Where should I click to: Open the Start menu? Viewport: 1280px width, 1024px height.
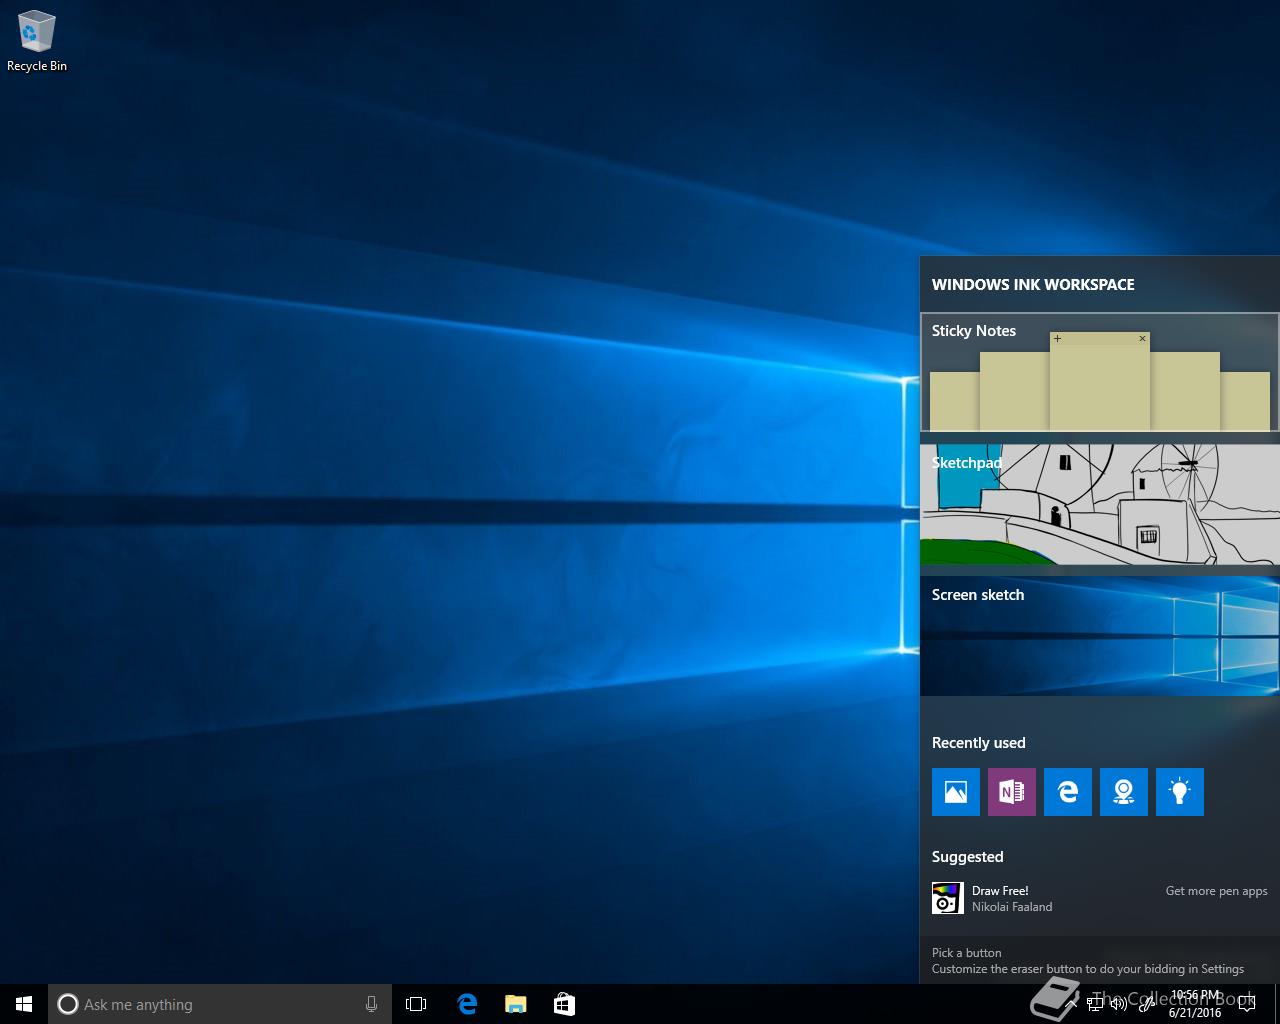pos(24,1004)
